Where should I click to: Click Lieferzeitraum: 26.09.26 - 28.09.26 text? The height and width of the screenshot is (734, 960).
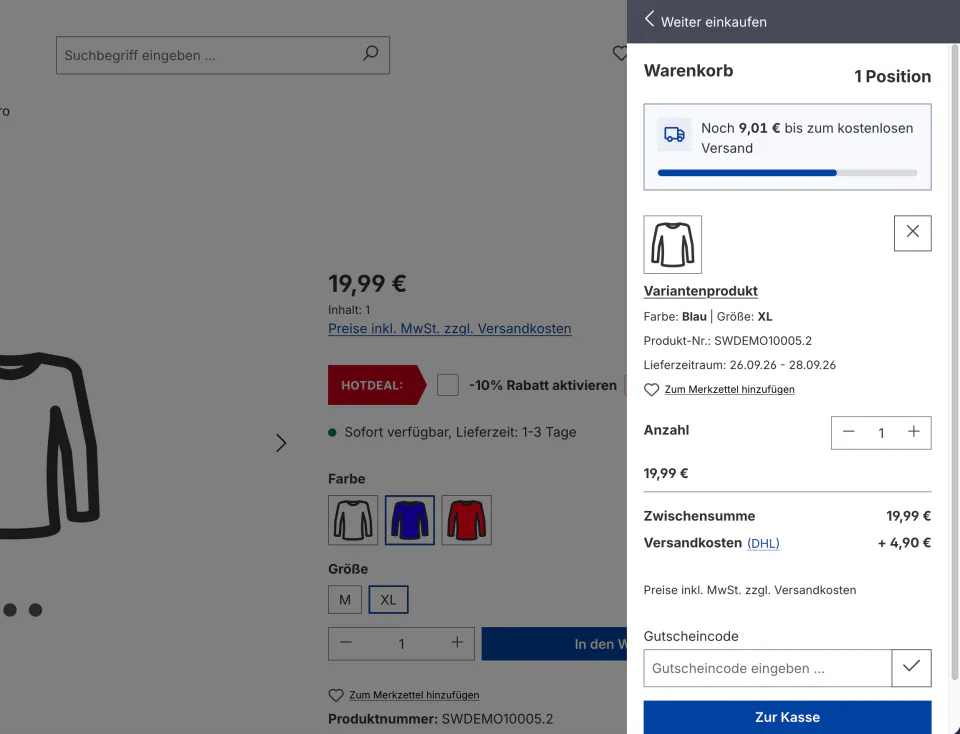pos(740,365)
